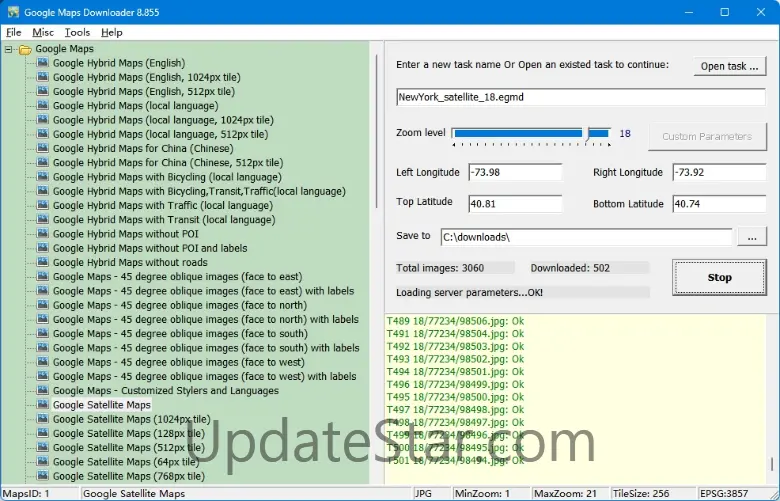Open the Help menu
Viewport: 780px width, 501px height.
111,32
